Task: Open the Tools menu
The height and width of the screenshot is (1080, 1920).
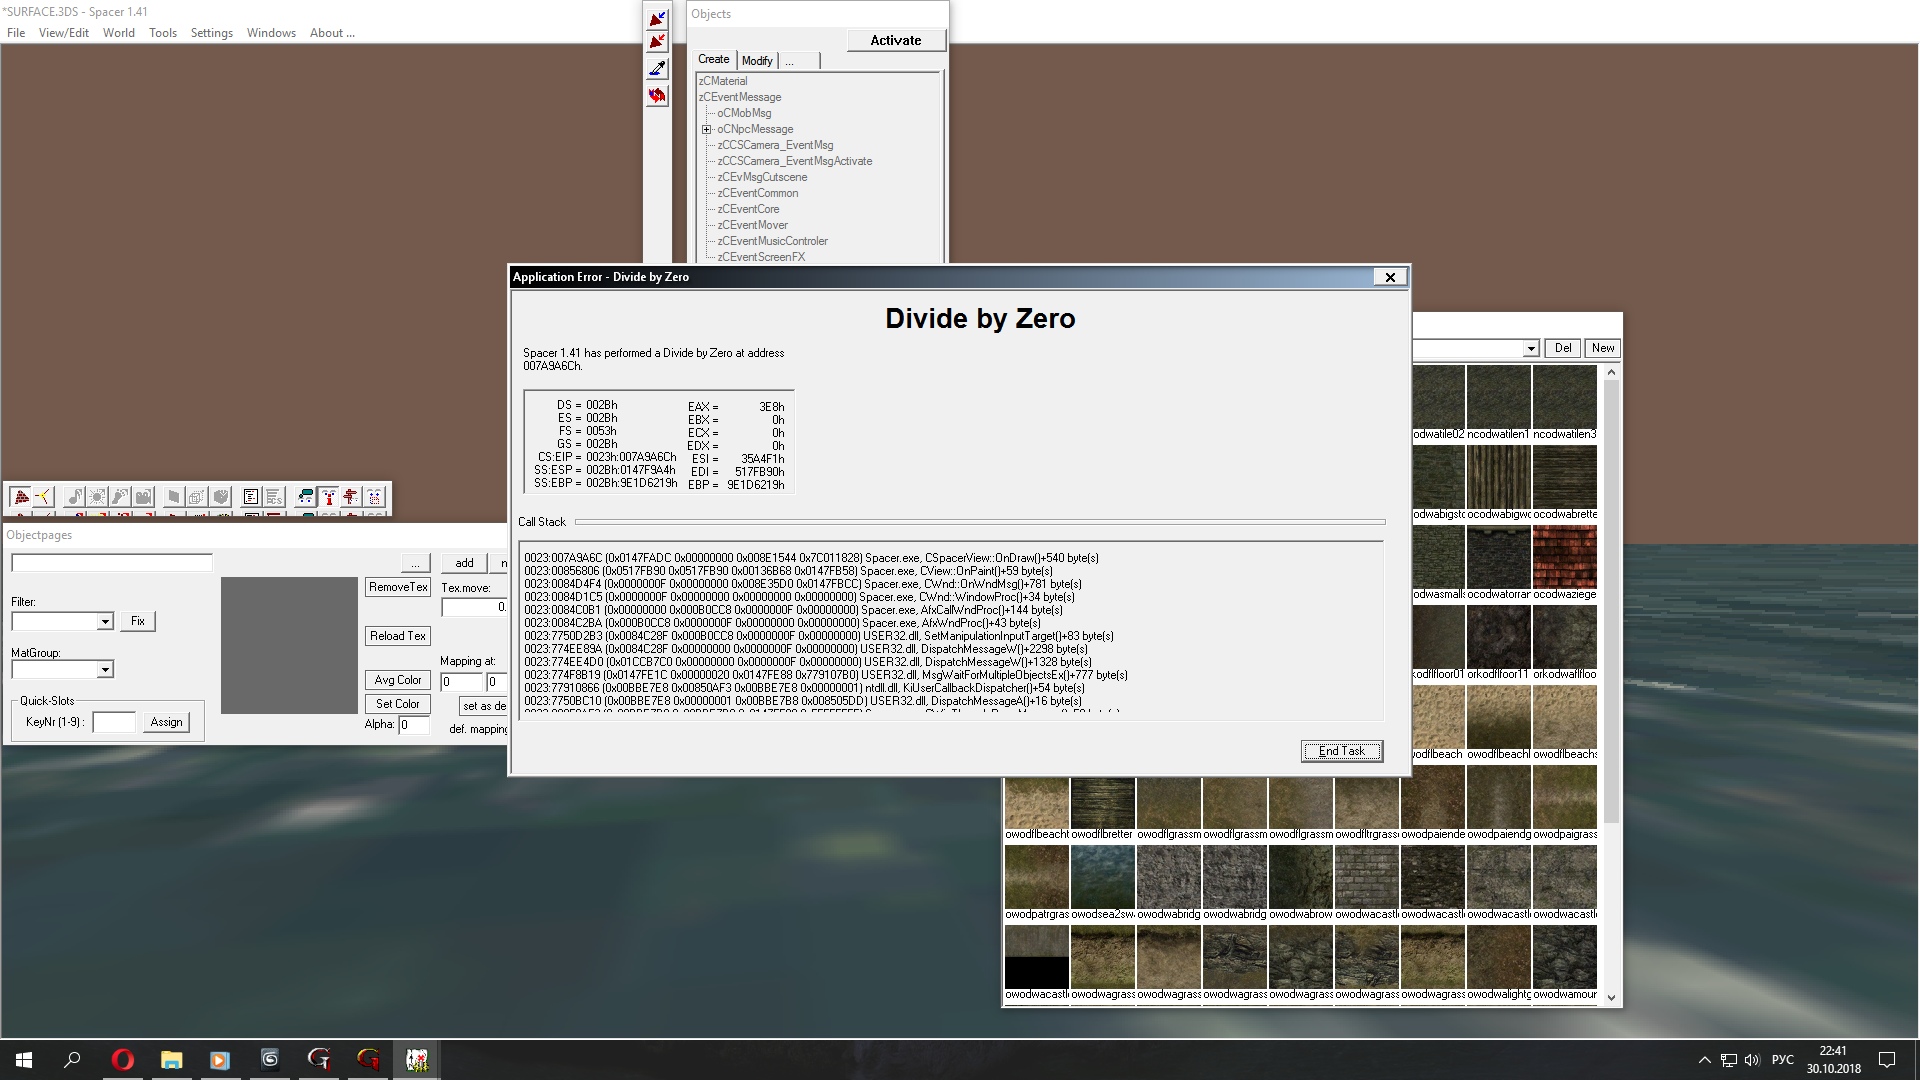Action: (x=163, y=33)
